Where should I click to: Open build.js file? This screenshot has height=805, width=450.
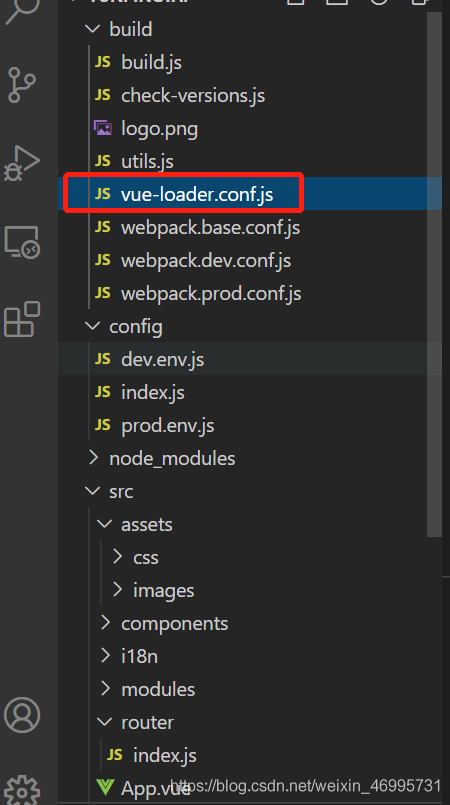(151, 62)
